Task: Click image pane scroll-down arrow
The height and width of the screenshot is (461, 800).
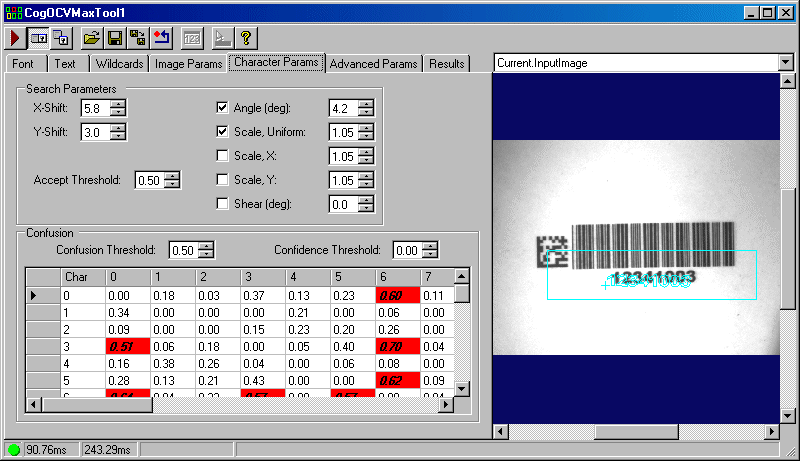Action: click(x=788, y=416)
